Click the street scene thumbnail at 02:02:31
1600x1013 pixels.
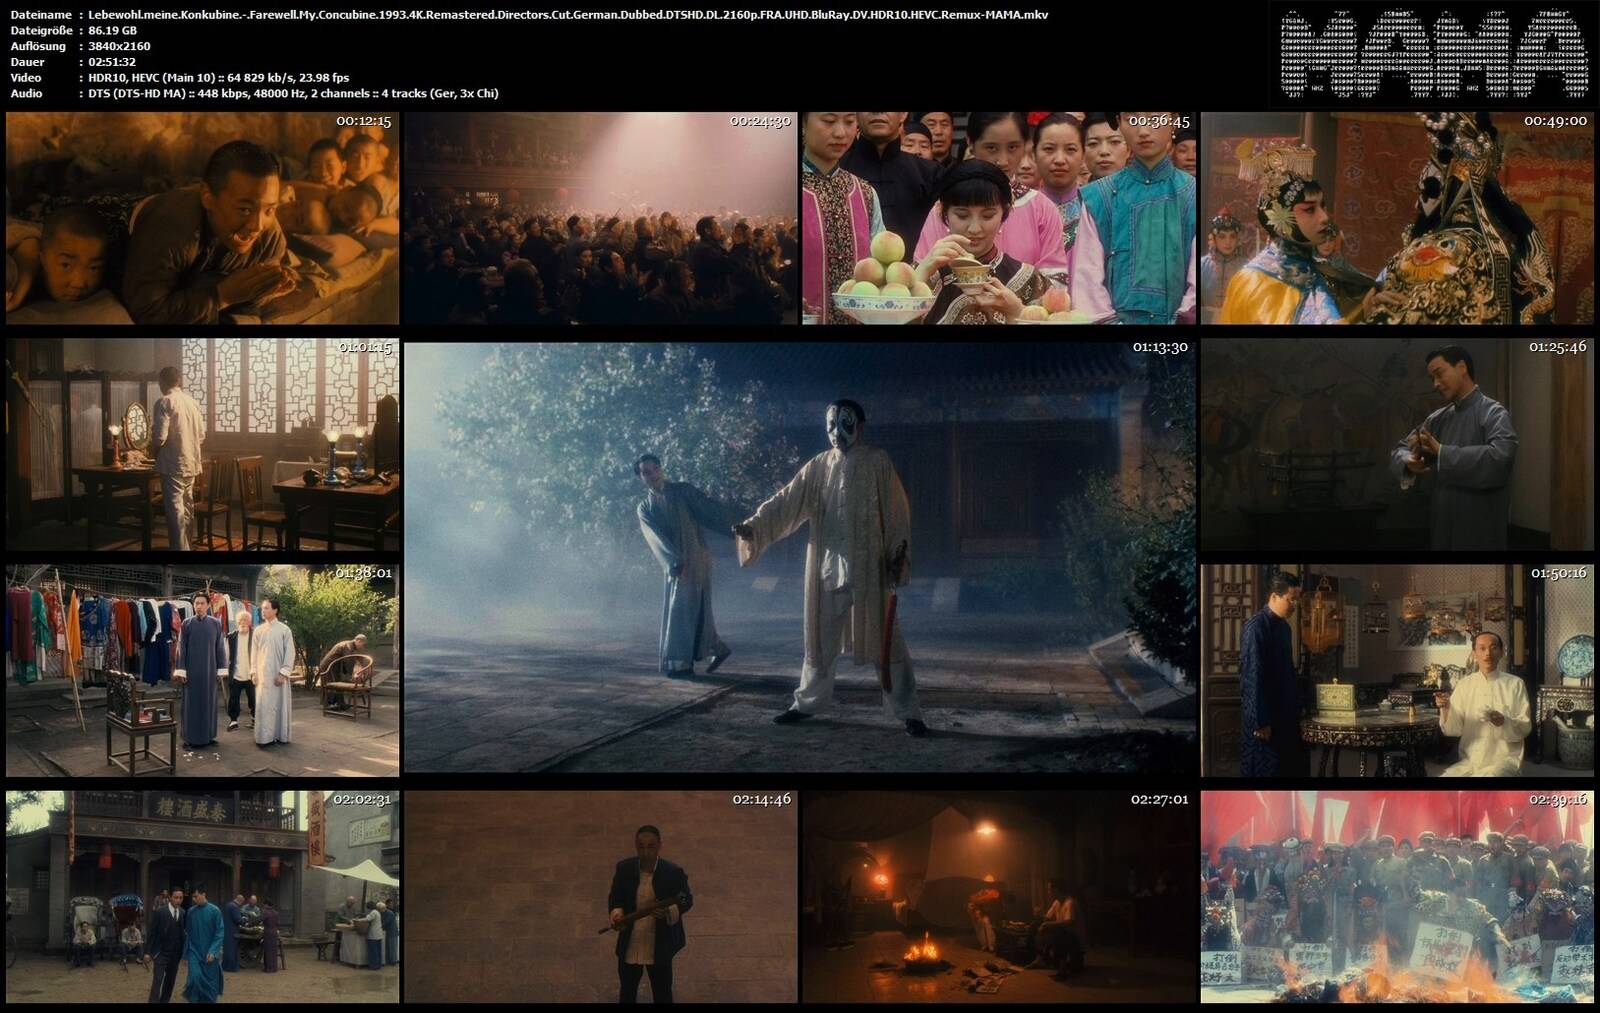click(x=202, y=897)
